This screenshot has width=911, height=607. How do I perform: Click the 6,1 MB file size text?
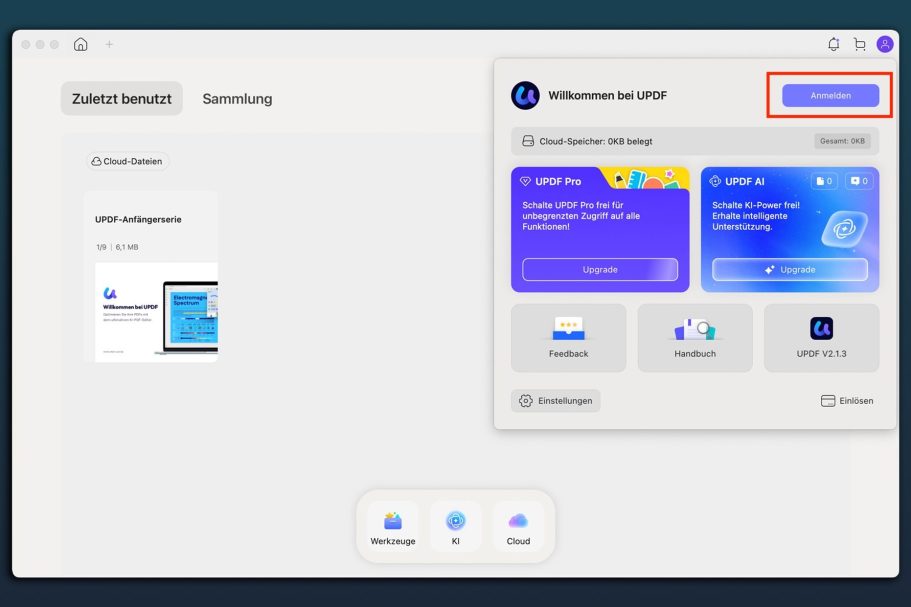pyautogui.click(x=127, y=247)
